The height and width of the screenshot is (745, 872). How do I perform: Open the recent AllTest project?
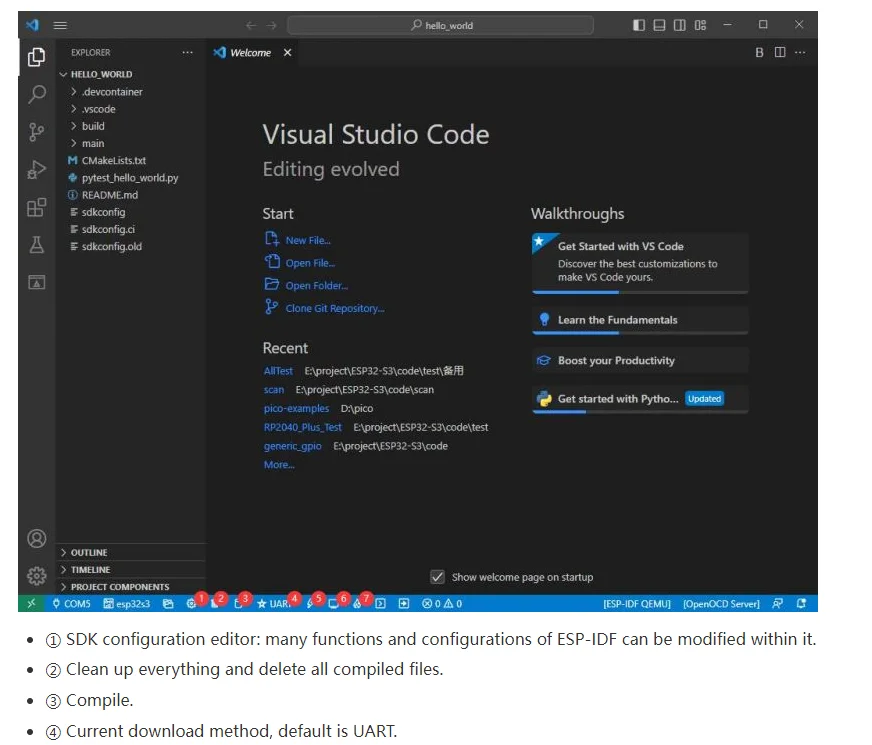pyautogui.click(x=278, y=371)
